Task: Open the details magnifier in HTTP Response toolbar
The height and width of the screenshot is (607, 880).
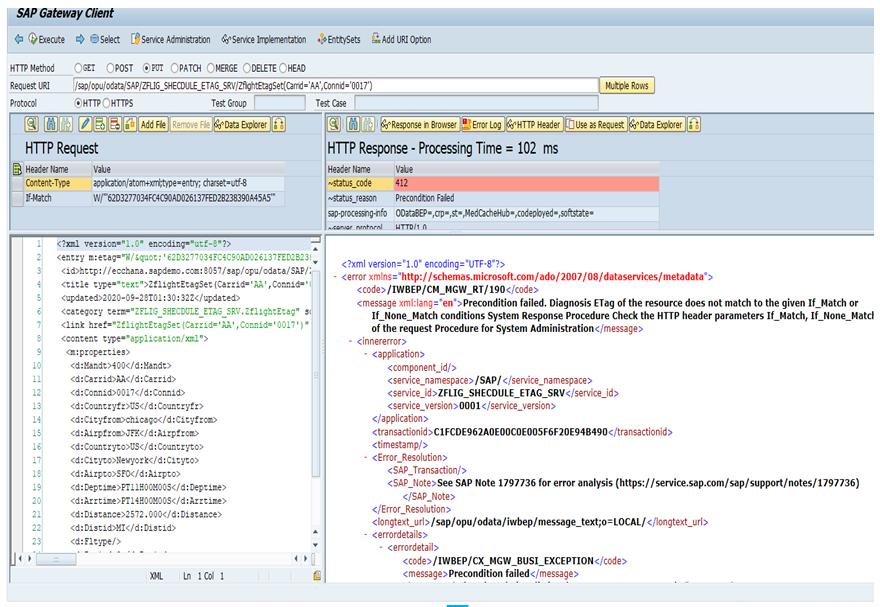Action: coord(334,125)
